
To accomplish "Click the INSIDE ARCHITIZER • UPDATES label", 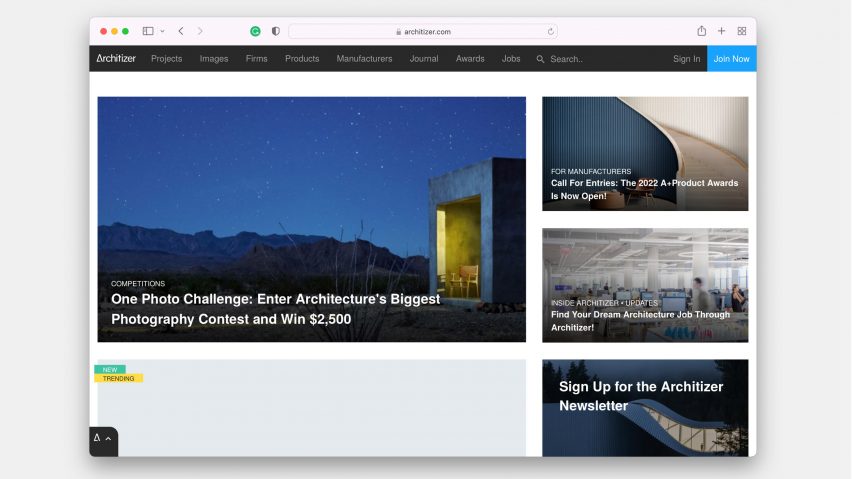I will pyautogui.click(x=604, y=303).
